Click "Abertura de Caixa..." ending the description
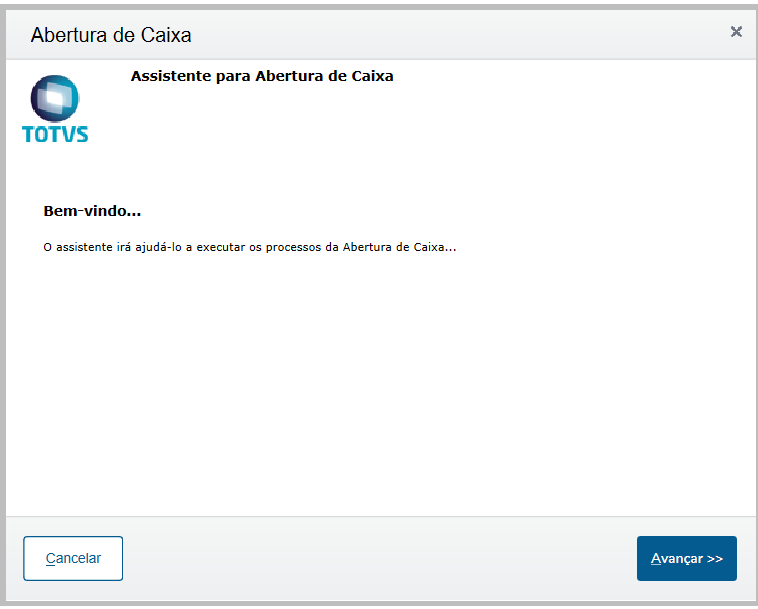This screenshot has width=758, height=609. [x=399, y=246]
